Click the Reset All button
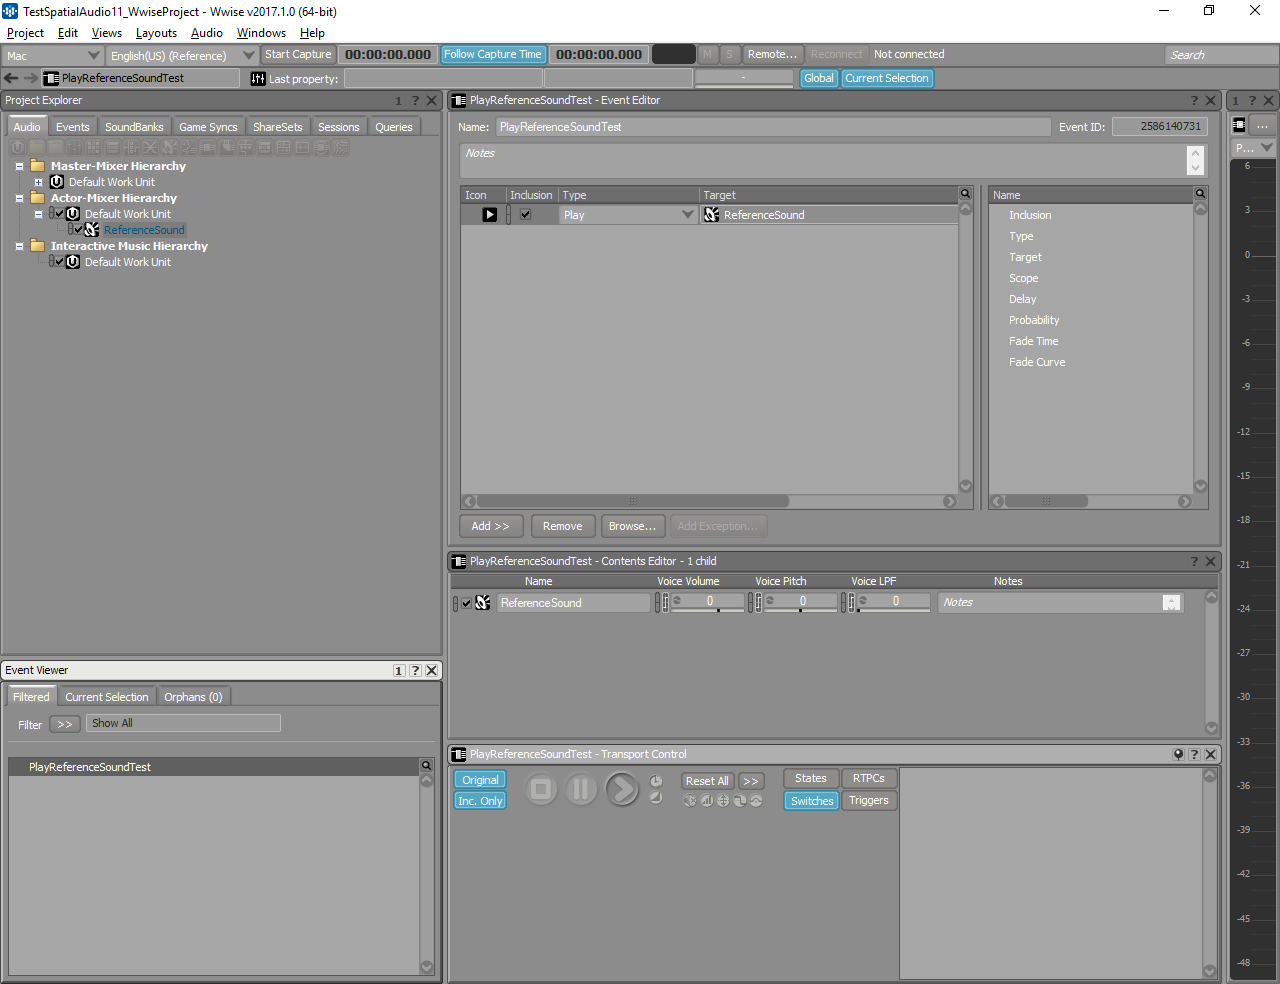 coord(707,781)
